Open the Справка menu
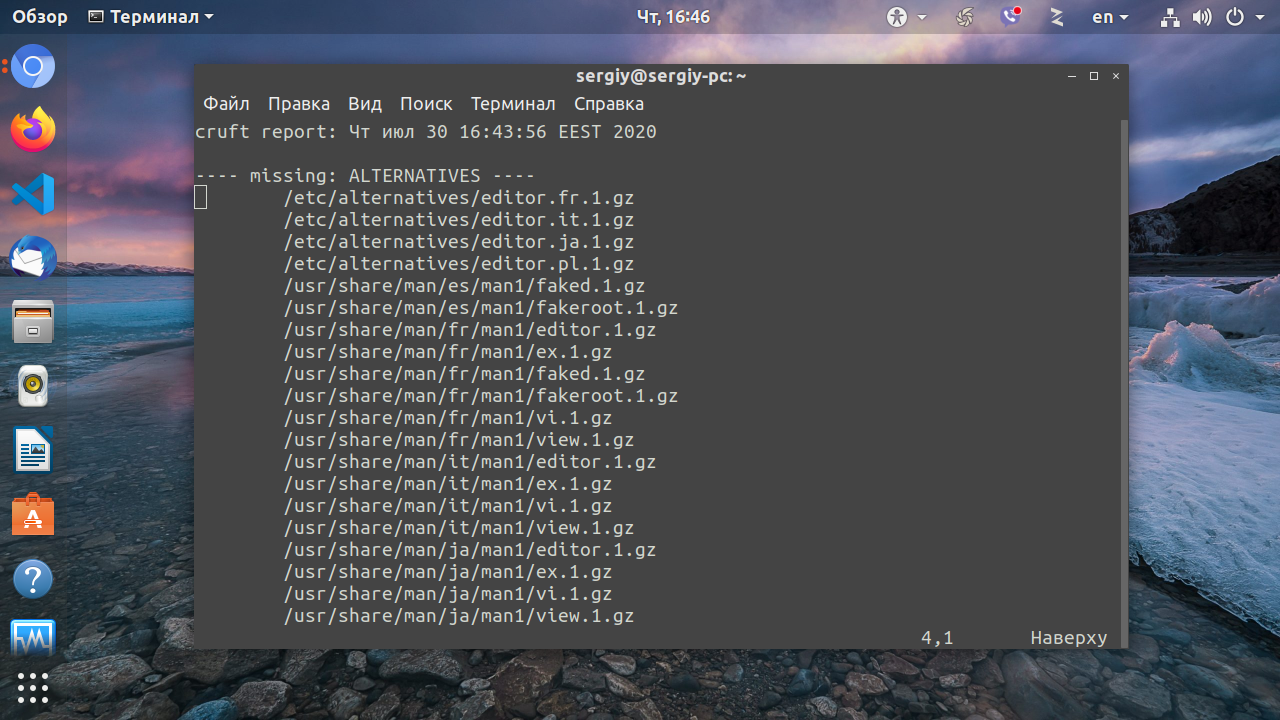 click(609, 104)
